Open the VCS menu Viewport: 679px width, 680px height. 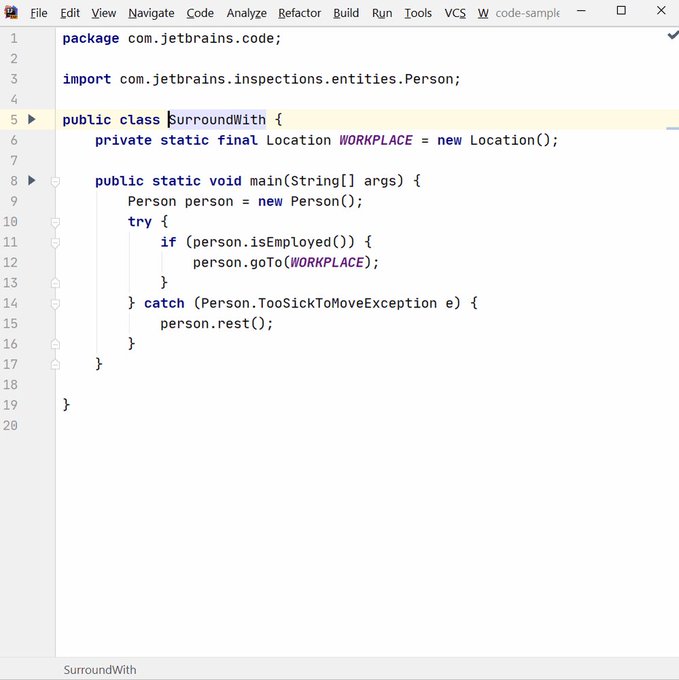455,13
